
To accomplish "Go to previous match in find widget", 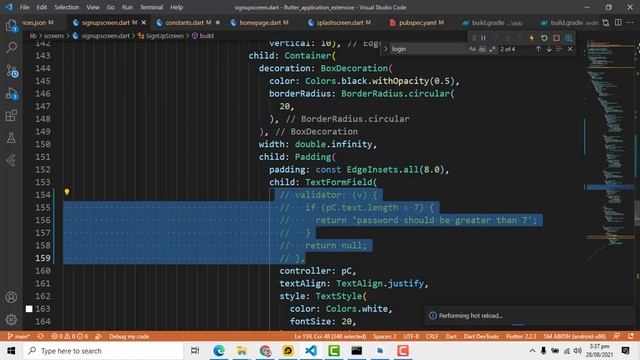I will click(538, 49).
